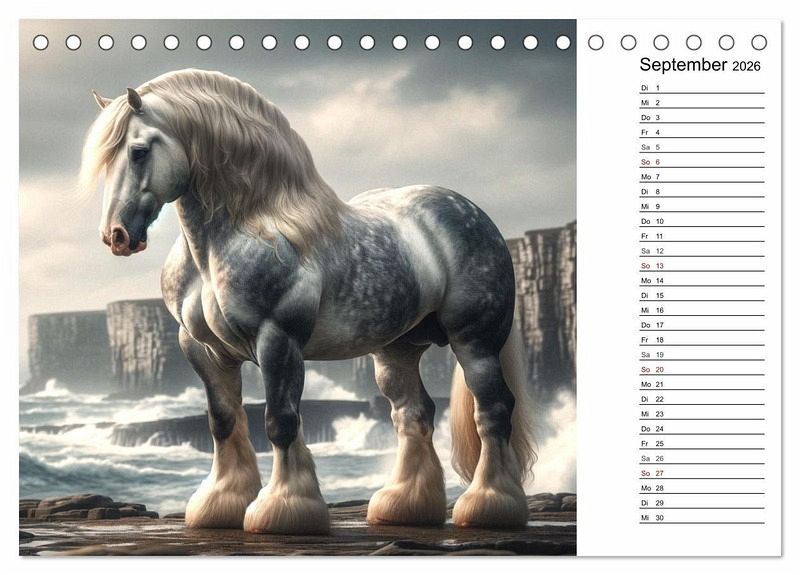Click the September 2026 month title
This screenshot has width=800, height=575.
tap(699, 65)
